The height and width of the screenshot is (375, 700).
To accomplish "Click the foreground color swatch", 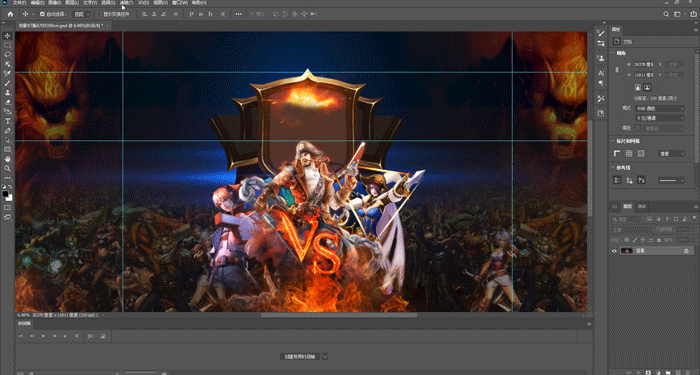I will pos(5,194).
